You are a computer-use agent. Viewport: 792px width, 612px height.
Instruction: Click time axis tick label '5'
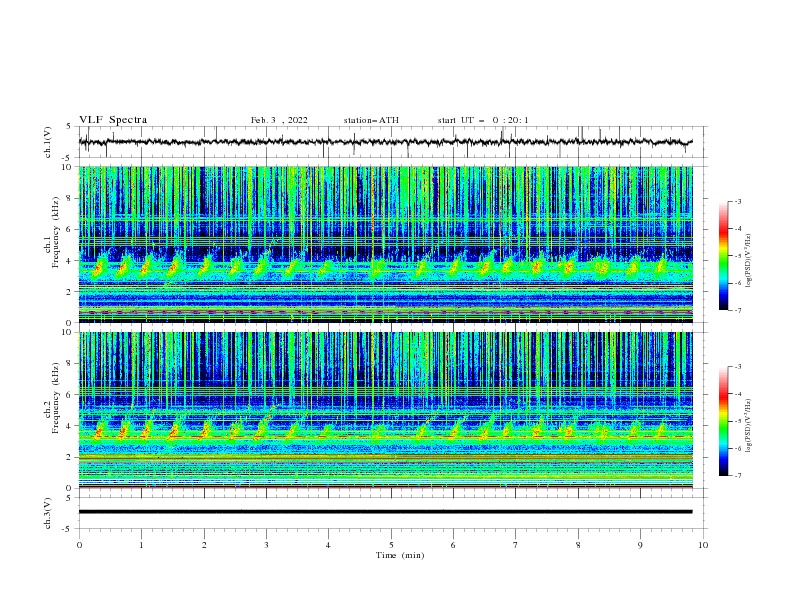[391, 545]
